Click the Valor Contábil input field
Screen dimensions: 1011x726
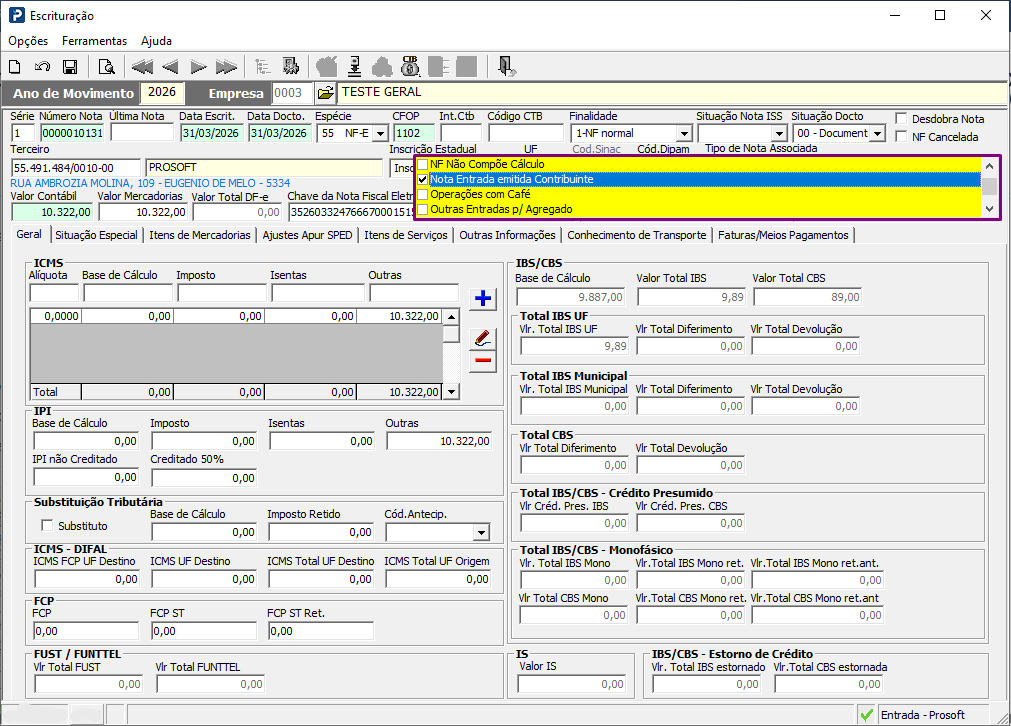point(52,212)
